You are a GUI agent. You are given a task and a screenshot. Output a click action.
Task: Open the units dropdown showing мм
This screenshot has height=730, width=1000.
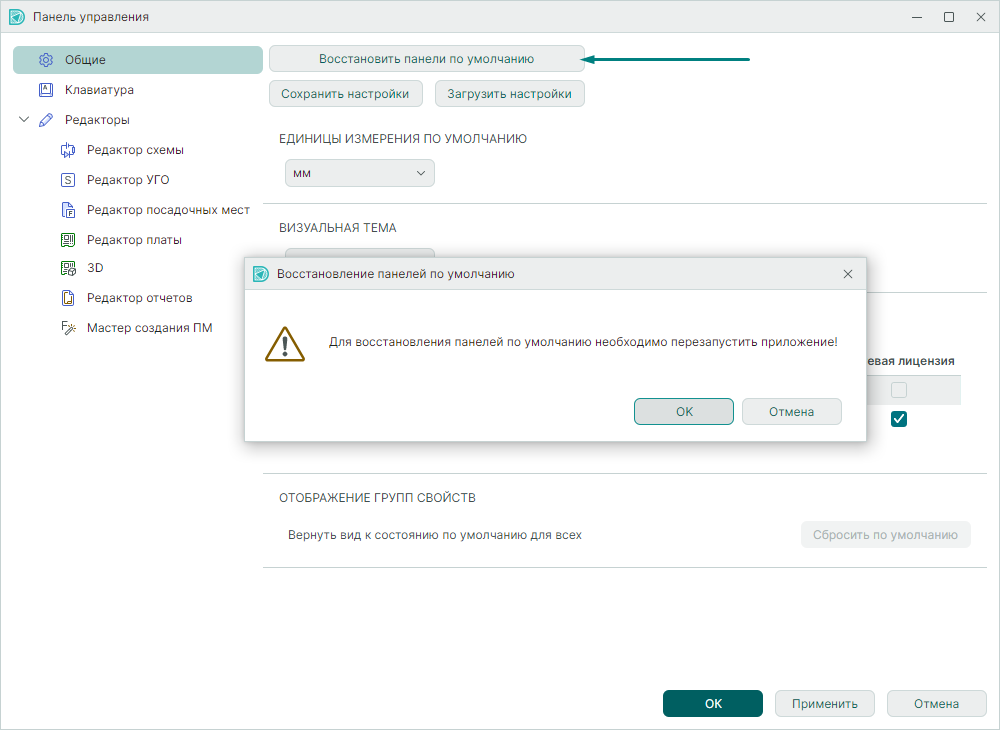[x=359, y=173]
